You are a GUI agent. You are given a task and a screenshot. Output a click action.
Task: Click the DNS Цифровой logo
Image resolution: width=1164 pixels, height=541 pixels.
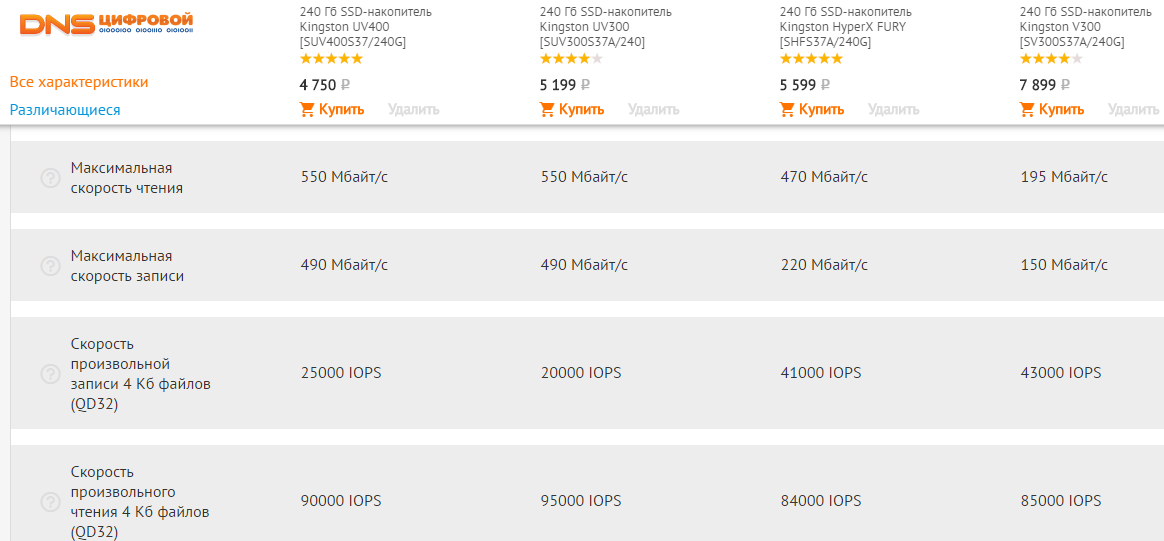point(107,24)
